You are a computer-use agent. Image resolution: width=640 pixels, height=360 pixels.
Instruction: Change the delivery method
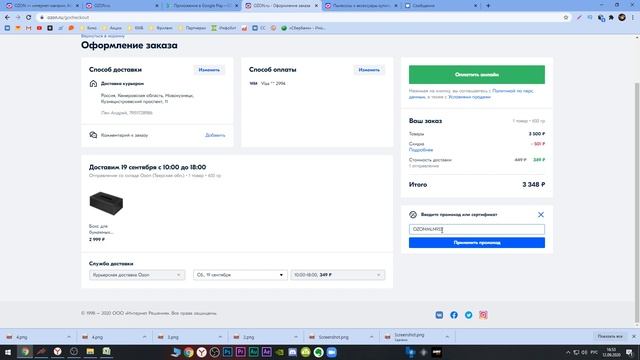(209, 70)
